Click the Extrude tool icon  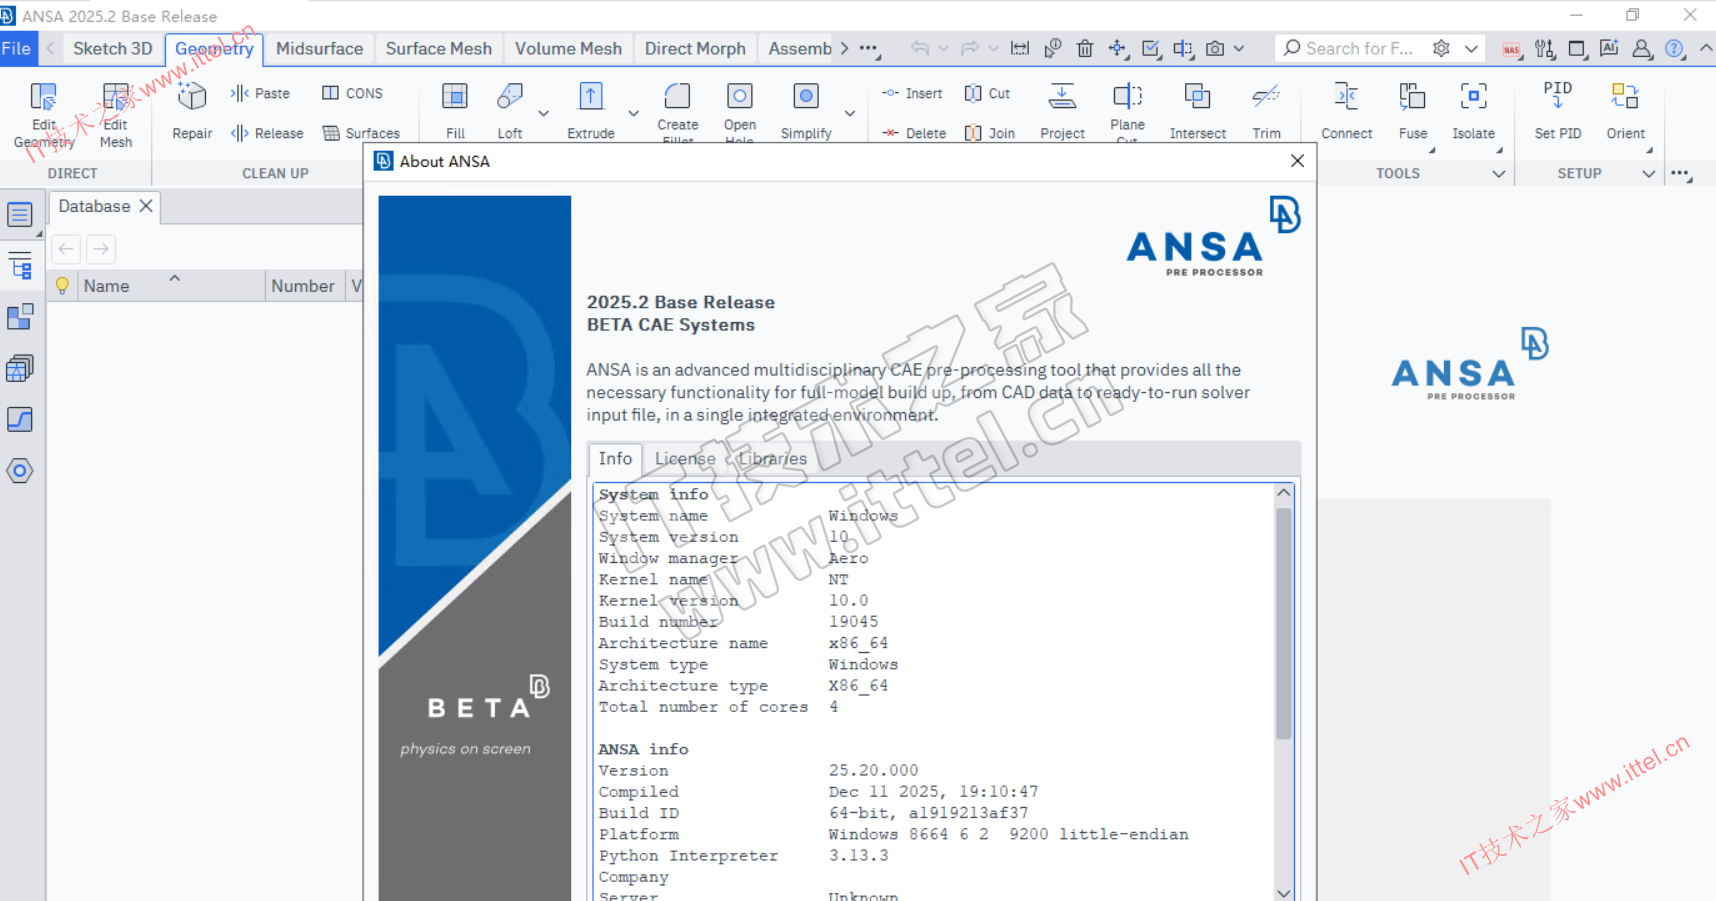pyautogui.click(x=590, y=97)
